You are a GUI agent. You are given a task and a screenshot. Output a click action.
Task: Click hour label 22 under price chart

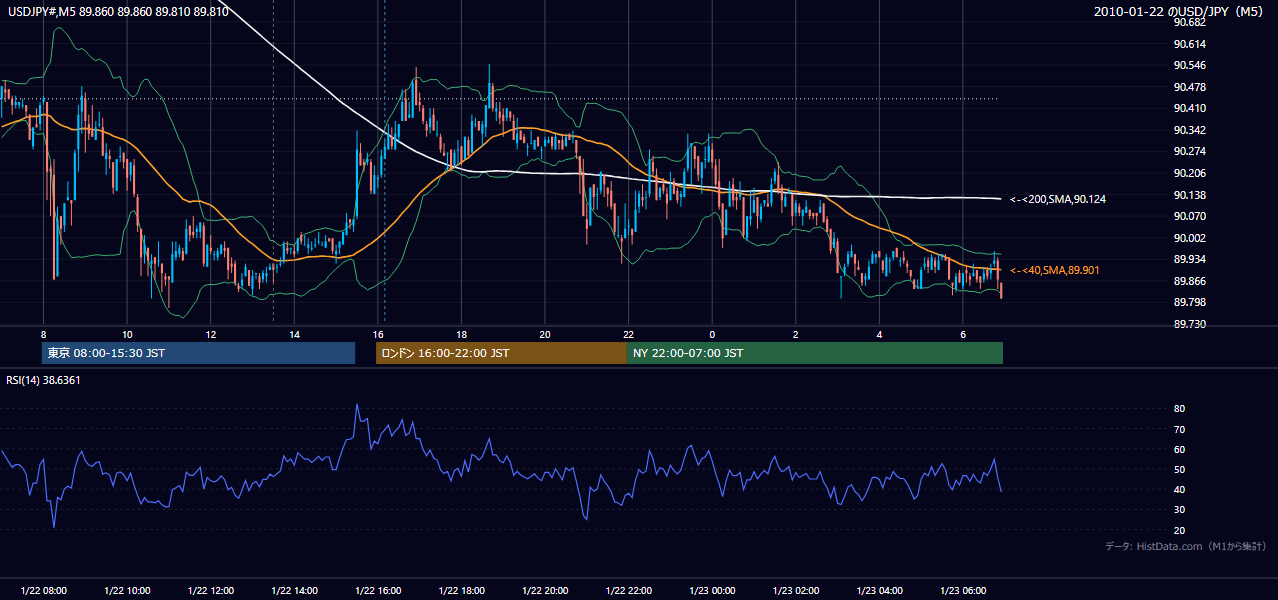tap(628, 333)
